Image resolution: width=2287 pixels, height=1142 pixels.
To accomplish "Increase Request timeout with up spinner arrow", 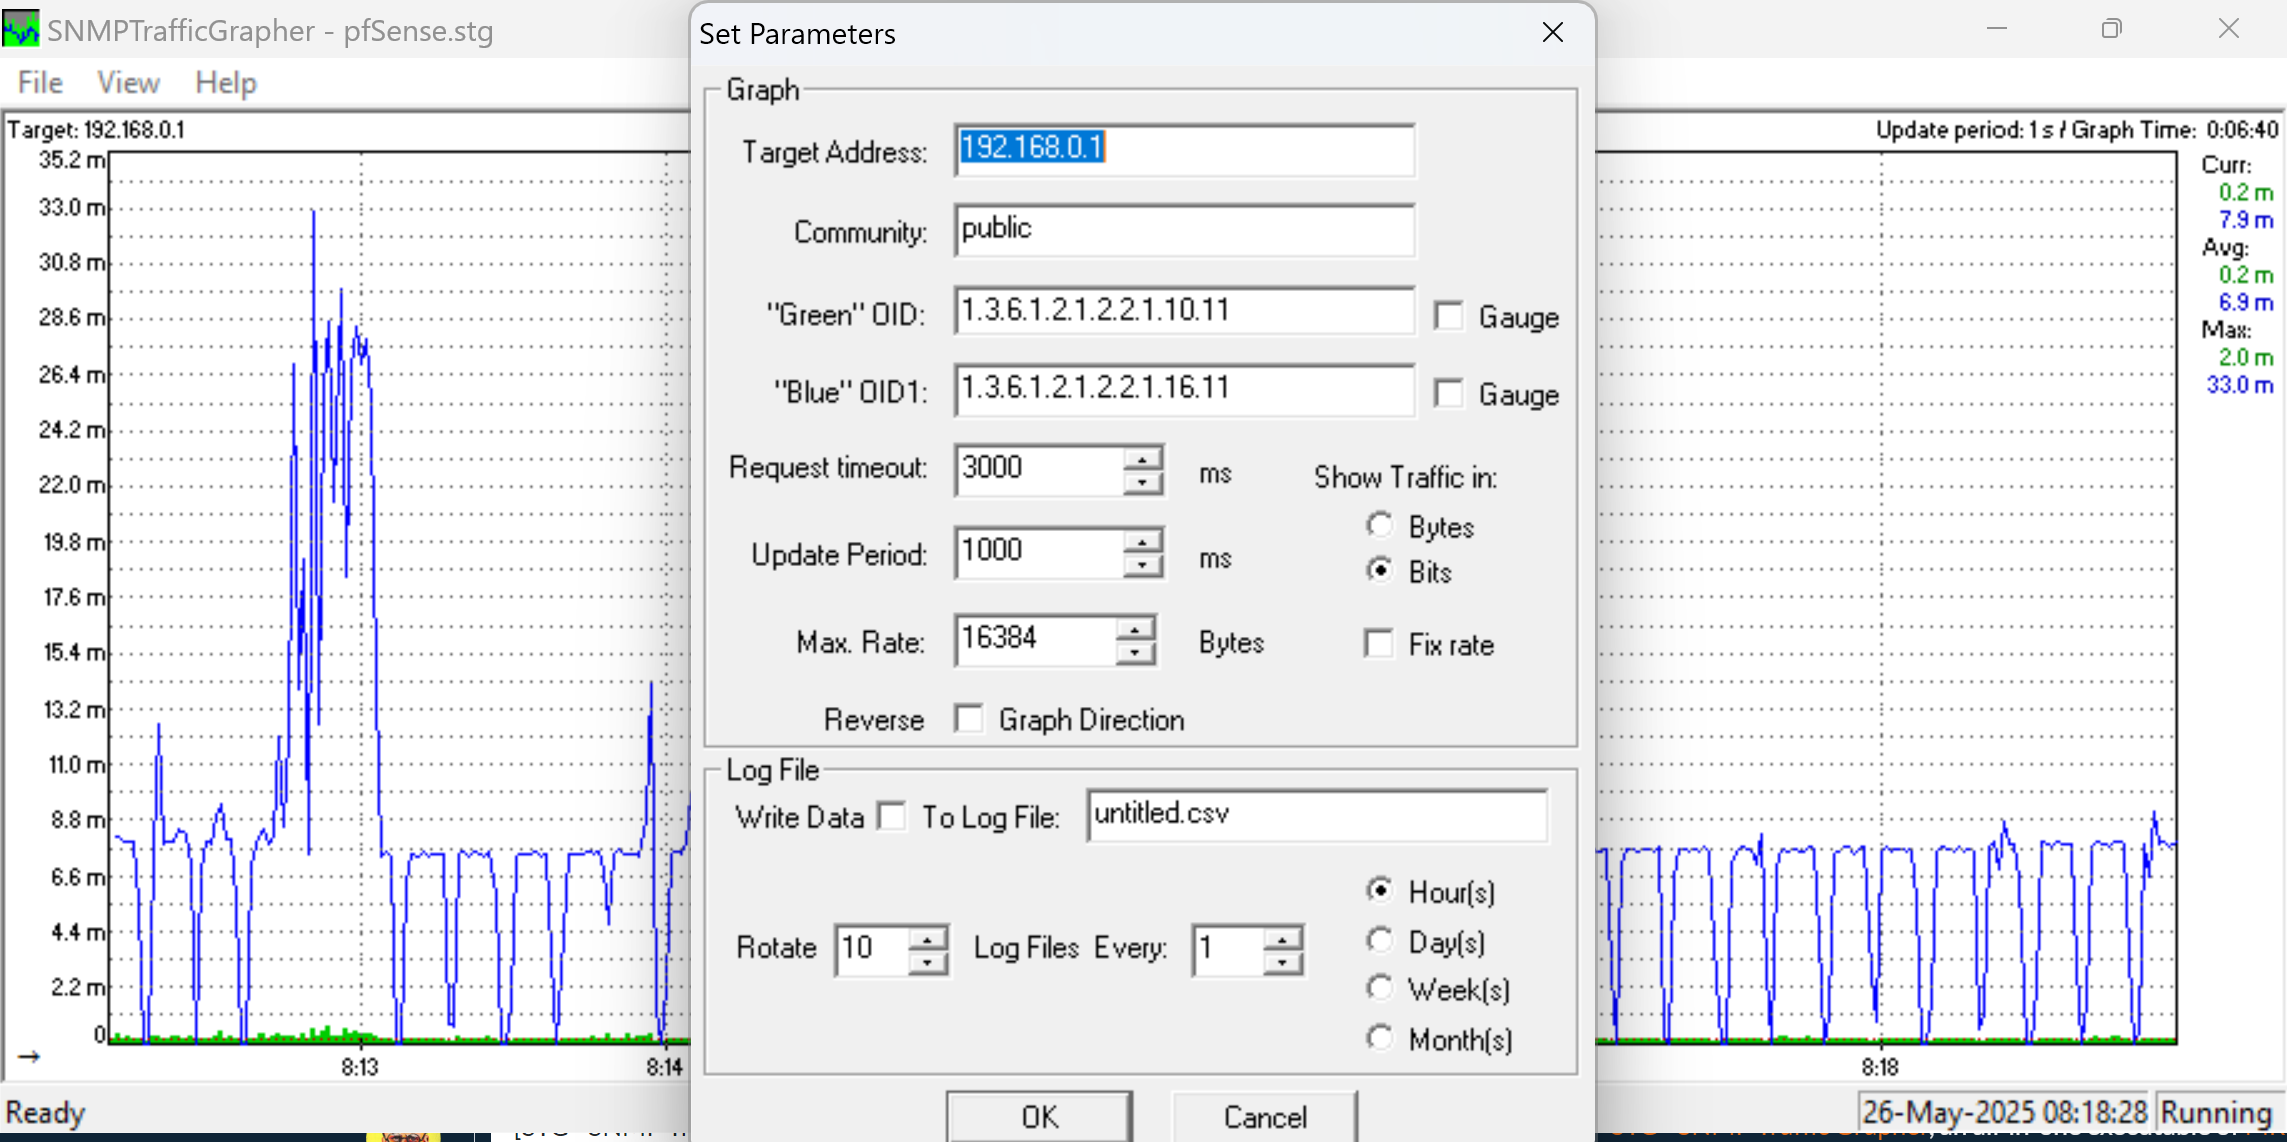I will (1142, 459).
